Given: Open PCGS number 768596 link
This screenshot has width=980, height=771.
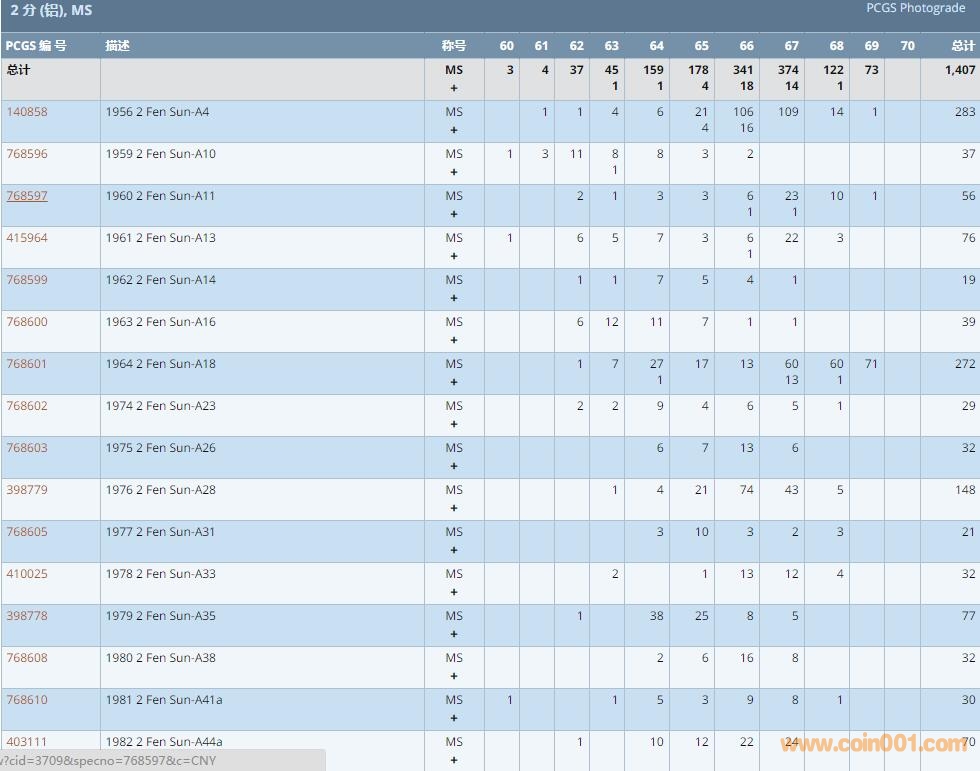Looking at the screenshot, I should (27, 154).
